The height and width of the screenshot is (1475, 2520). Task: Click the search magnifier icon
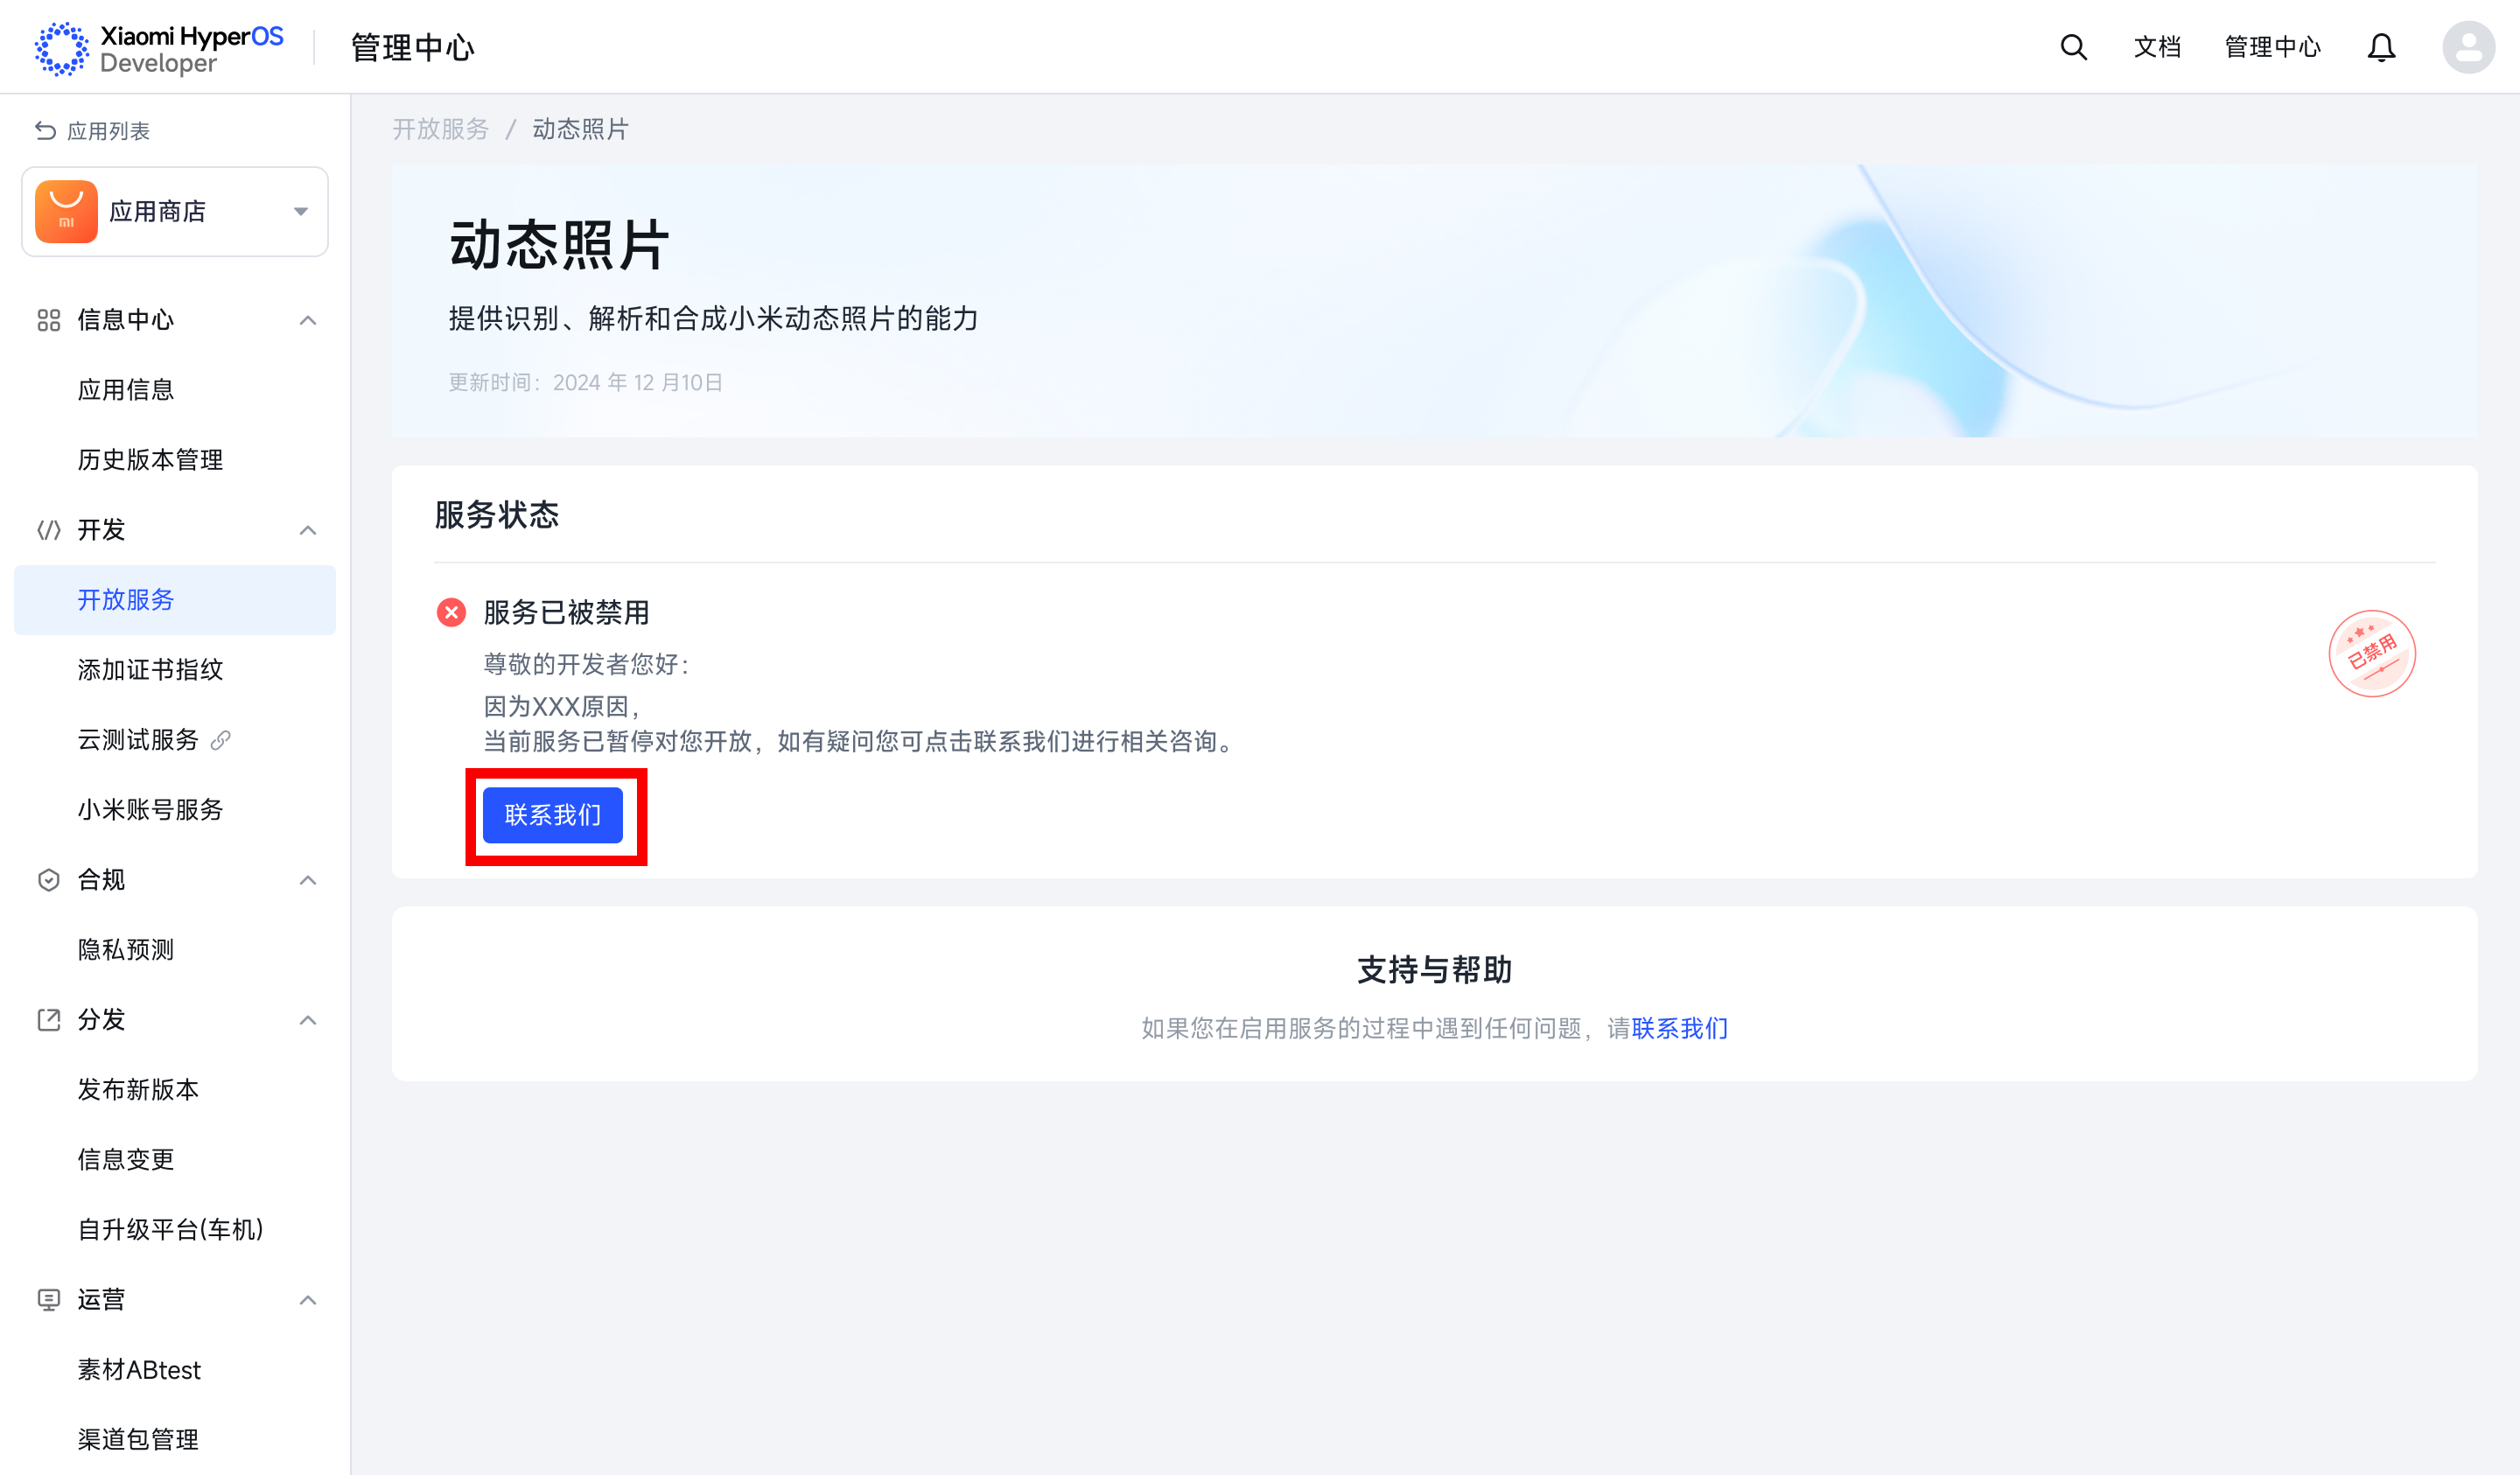tap(2073, 47)
